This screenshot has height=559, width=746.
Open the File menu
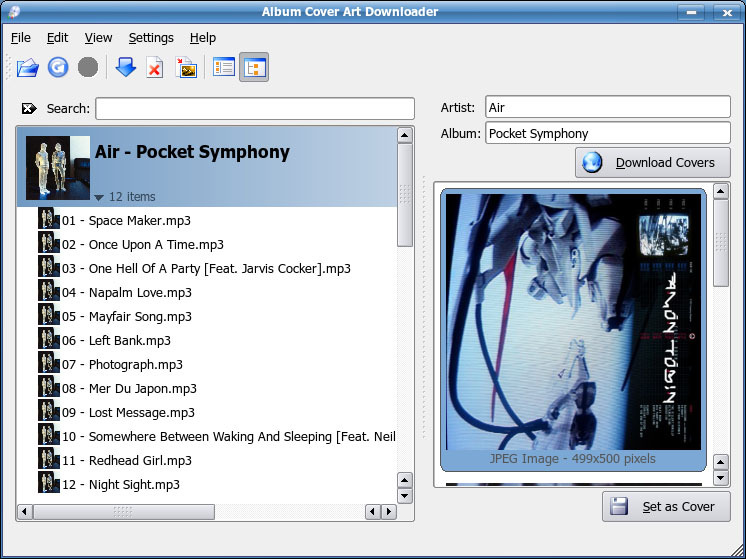tap(21, 38)
